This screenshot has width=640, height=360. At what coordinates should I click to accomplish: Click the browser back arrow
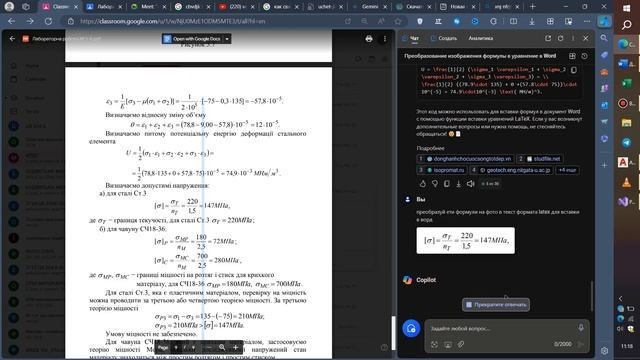point(11,21)
